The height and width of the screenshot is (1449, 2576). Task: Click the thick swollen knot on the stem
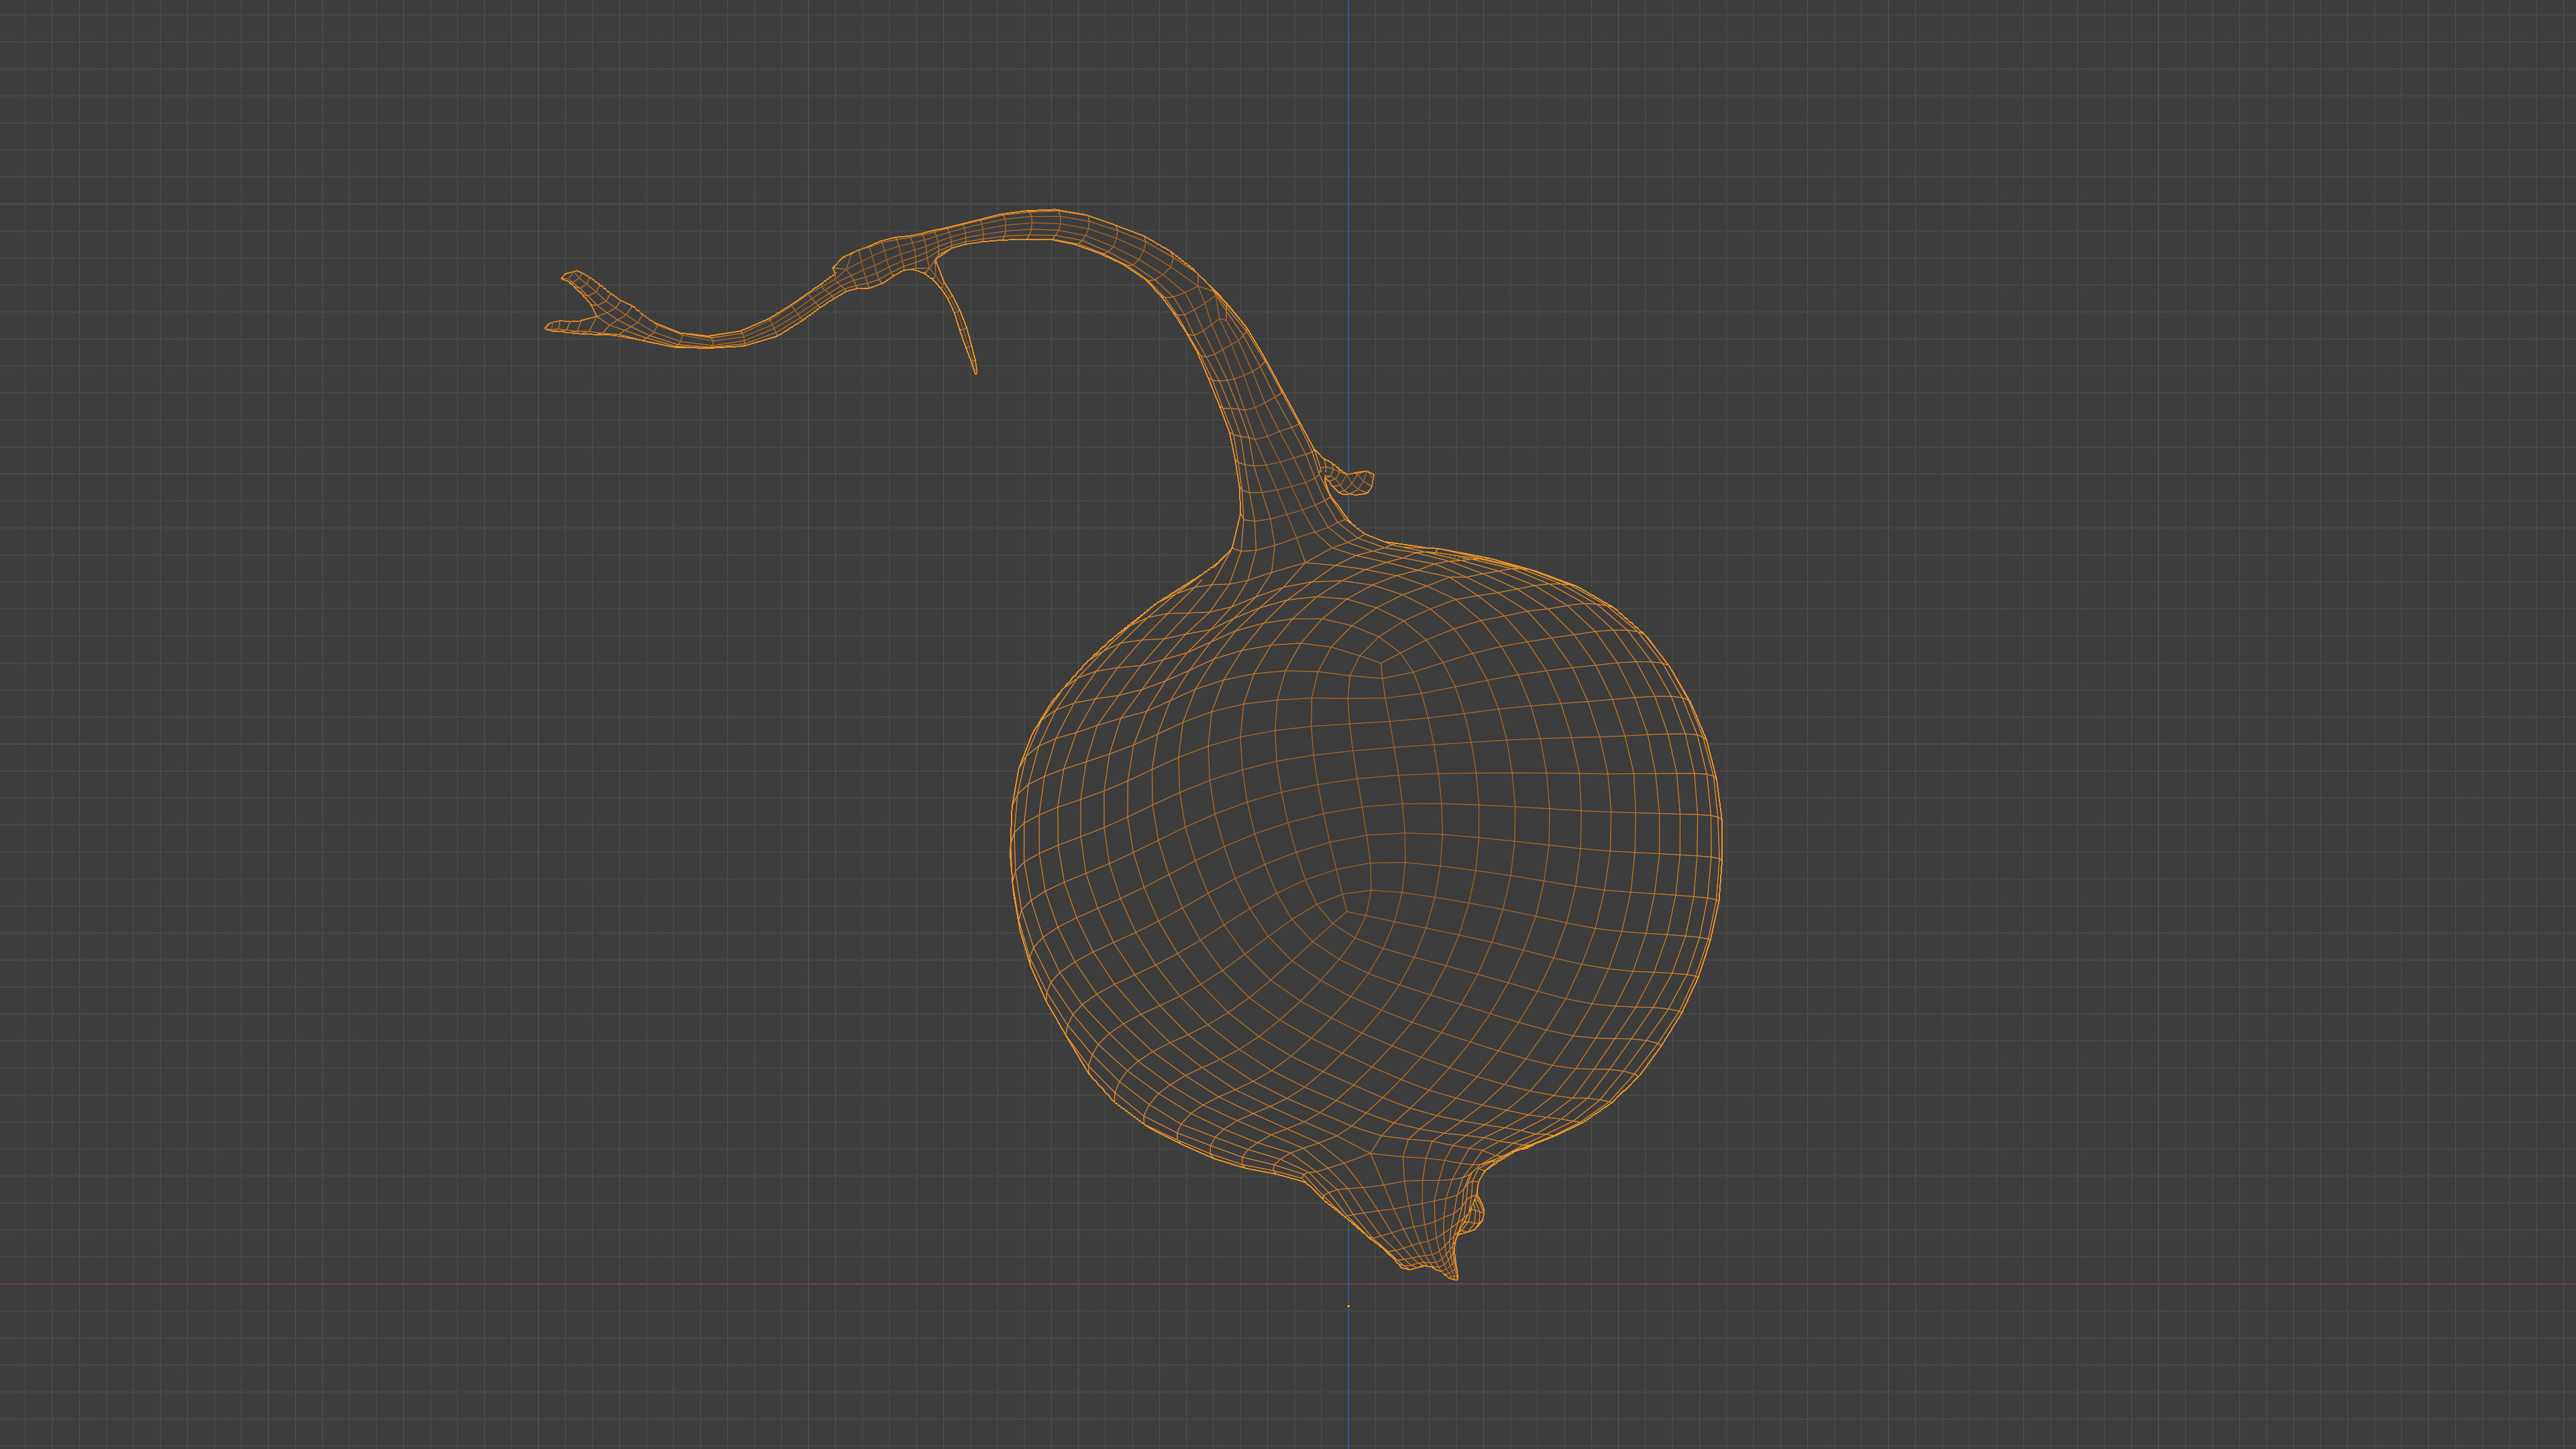pyautogui.click(x=870, y=265)
